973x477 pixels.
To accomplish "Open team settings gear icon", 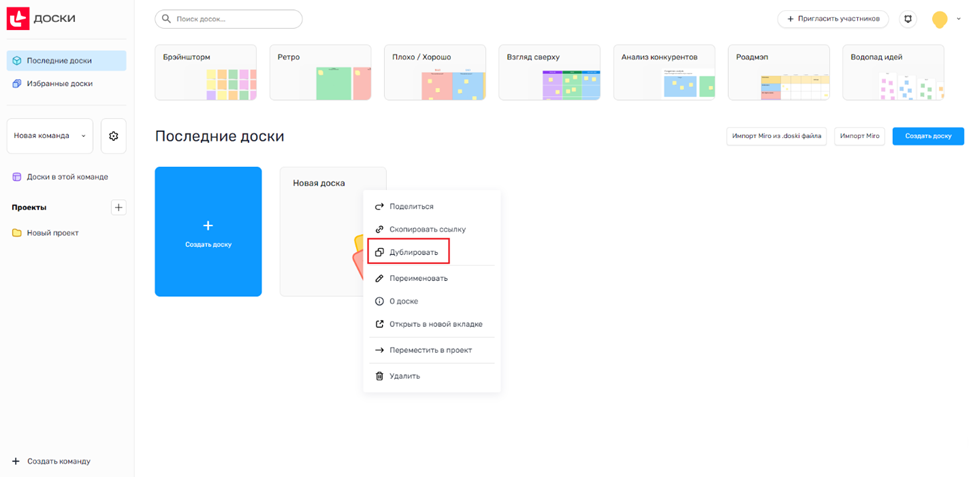I will 114,136.
